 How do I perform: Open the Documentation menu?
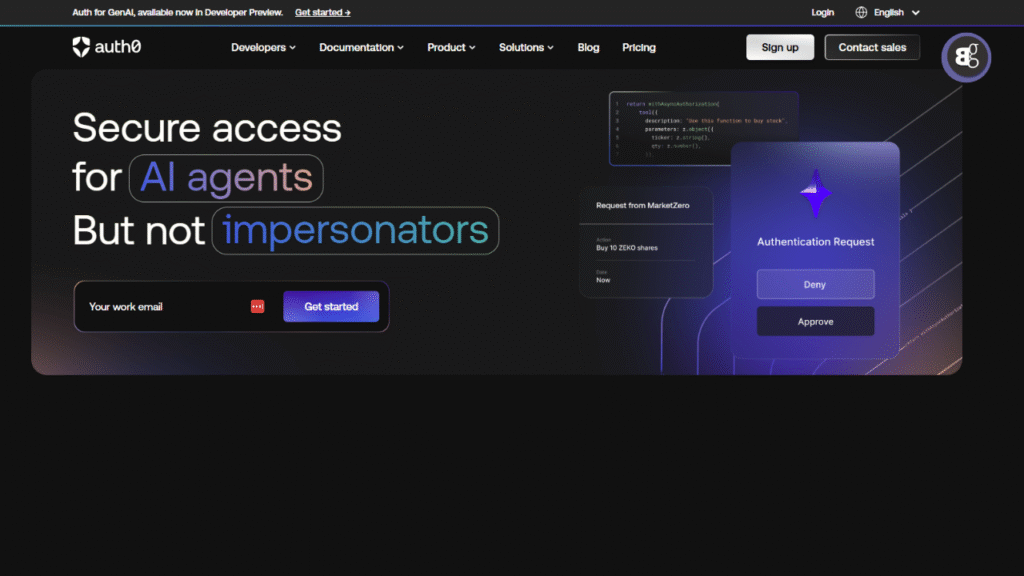(x=360, y=47)
